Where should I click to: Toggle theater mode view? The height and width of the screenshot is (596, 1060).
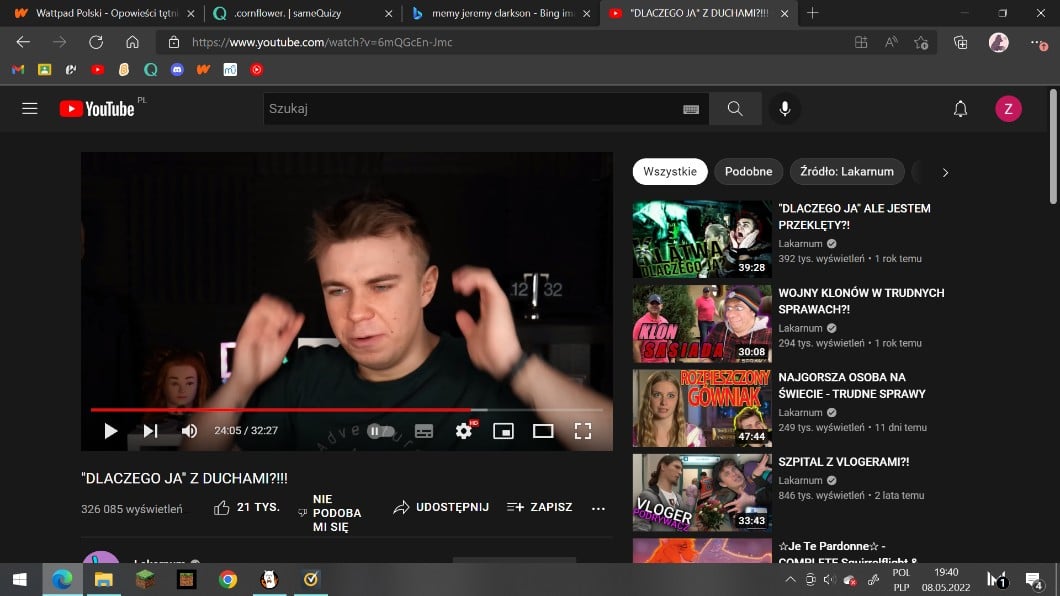[x=543, y=431]
